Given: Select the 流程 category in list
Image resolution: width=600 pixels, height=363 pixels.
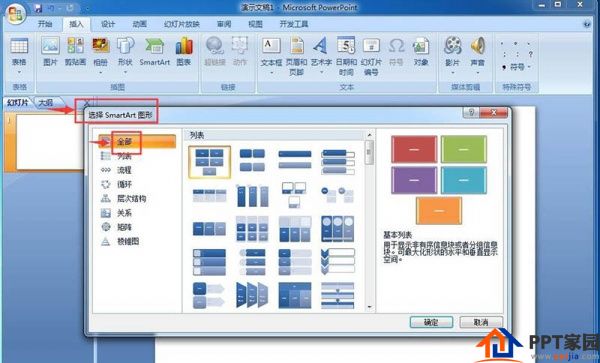Looking at the screenshot, I should pos(124,170).
